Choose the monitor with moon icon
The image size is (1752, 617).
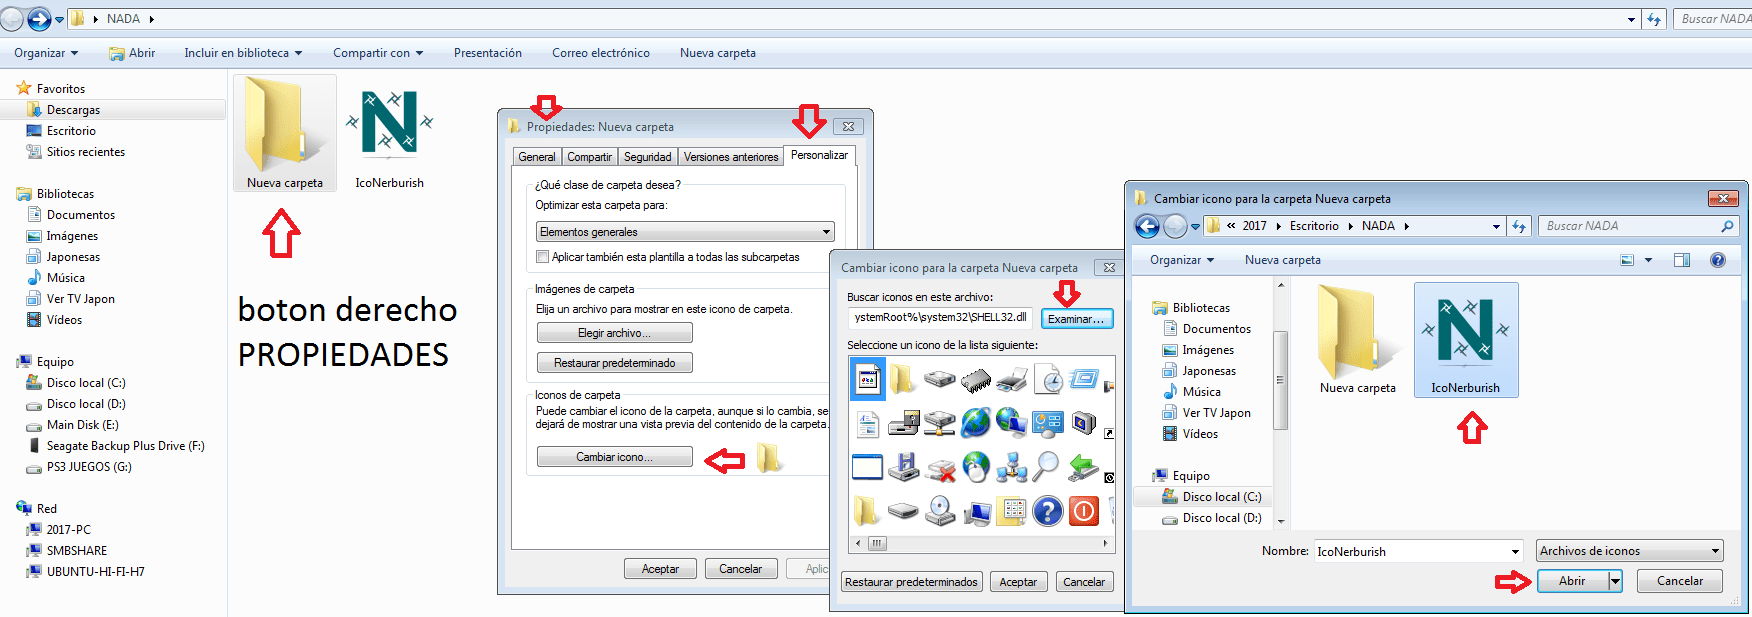(x=1084, y=423)
